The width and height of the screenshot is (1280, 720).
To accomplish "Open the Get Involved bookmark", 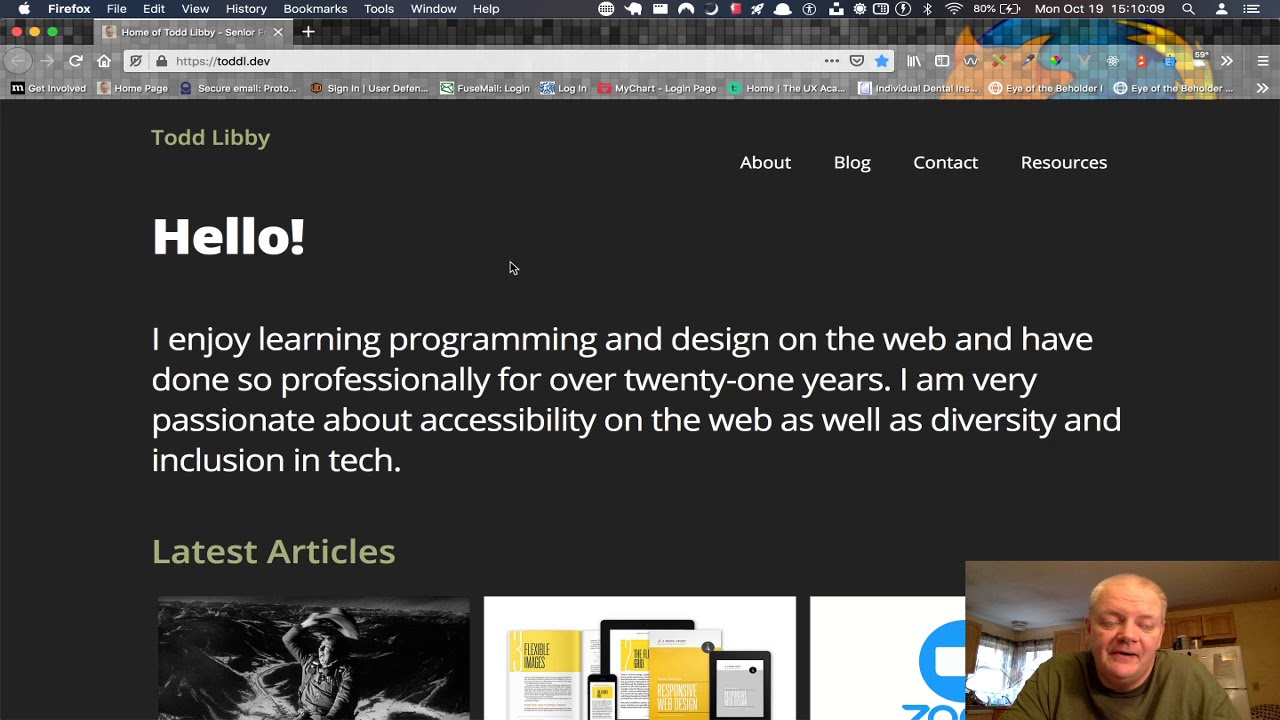I will (x=49, y=88).
